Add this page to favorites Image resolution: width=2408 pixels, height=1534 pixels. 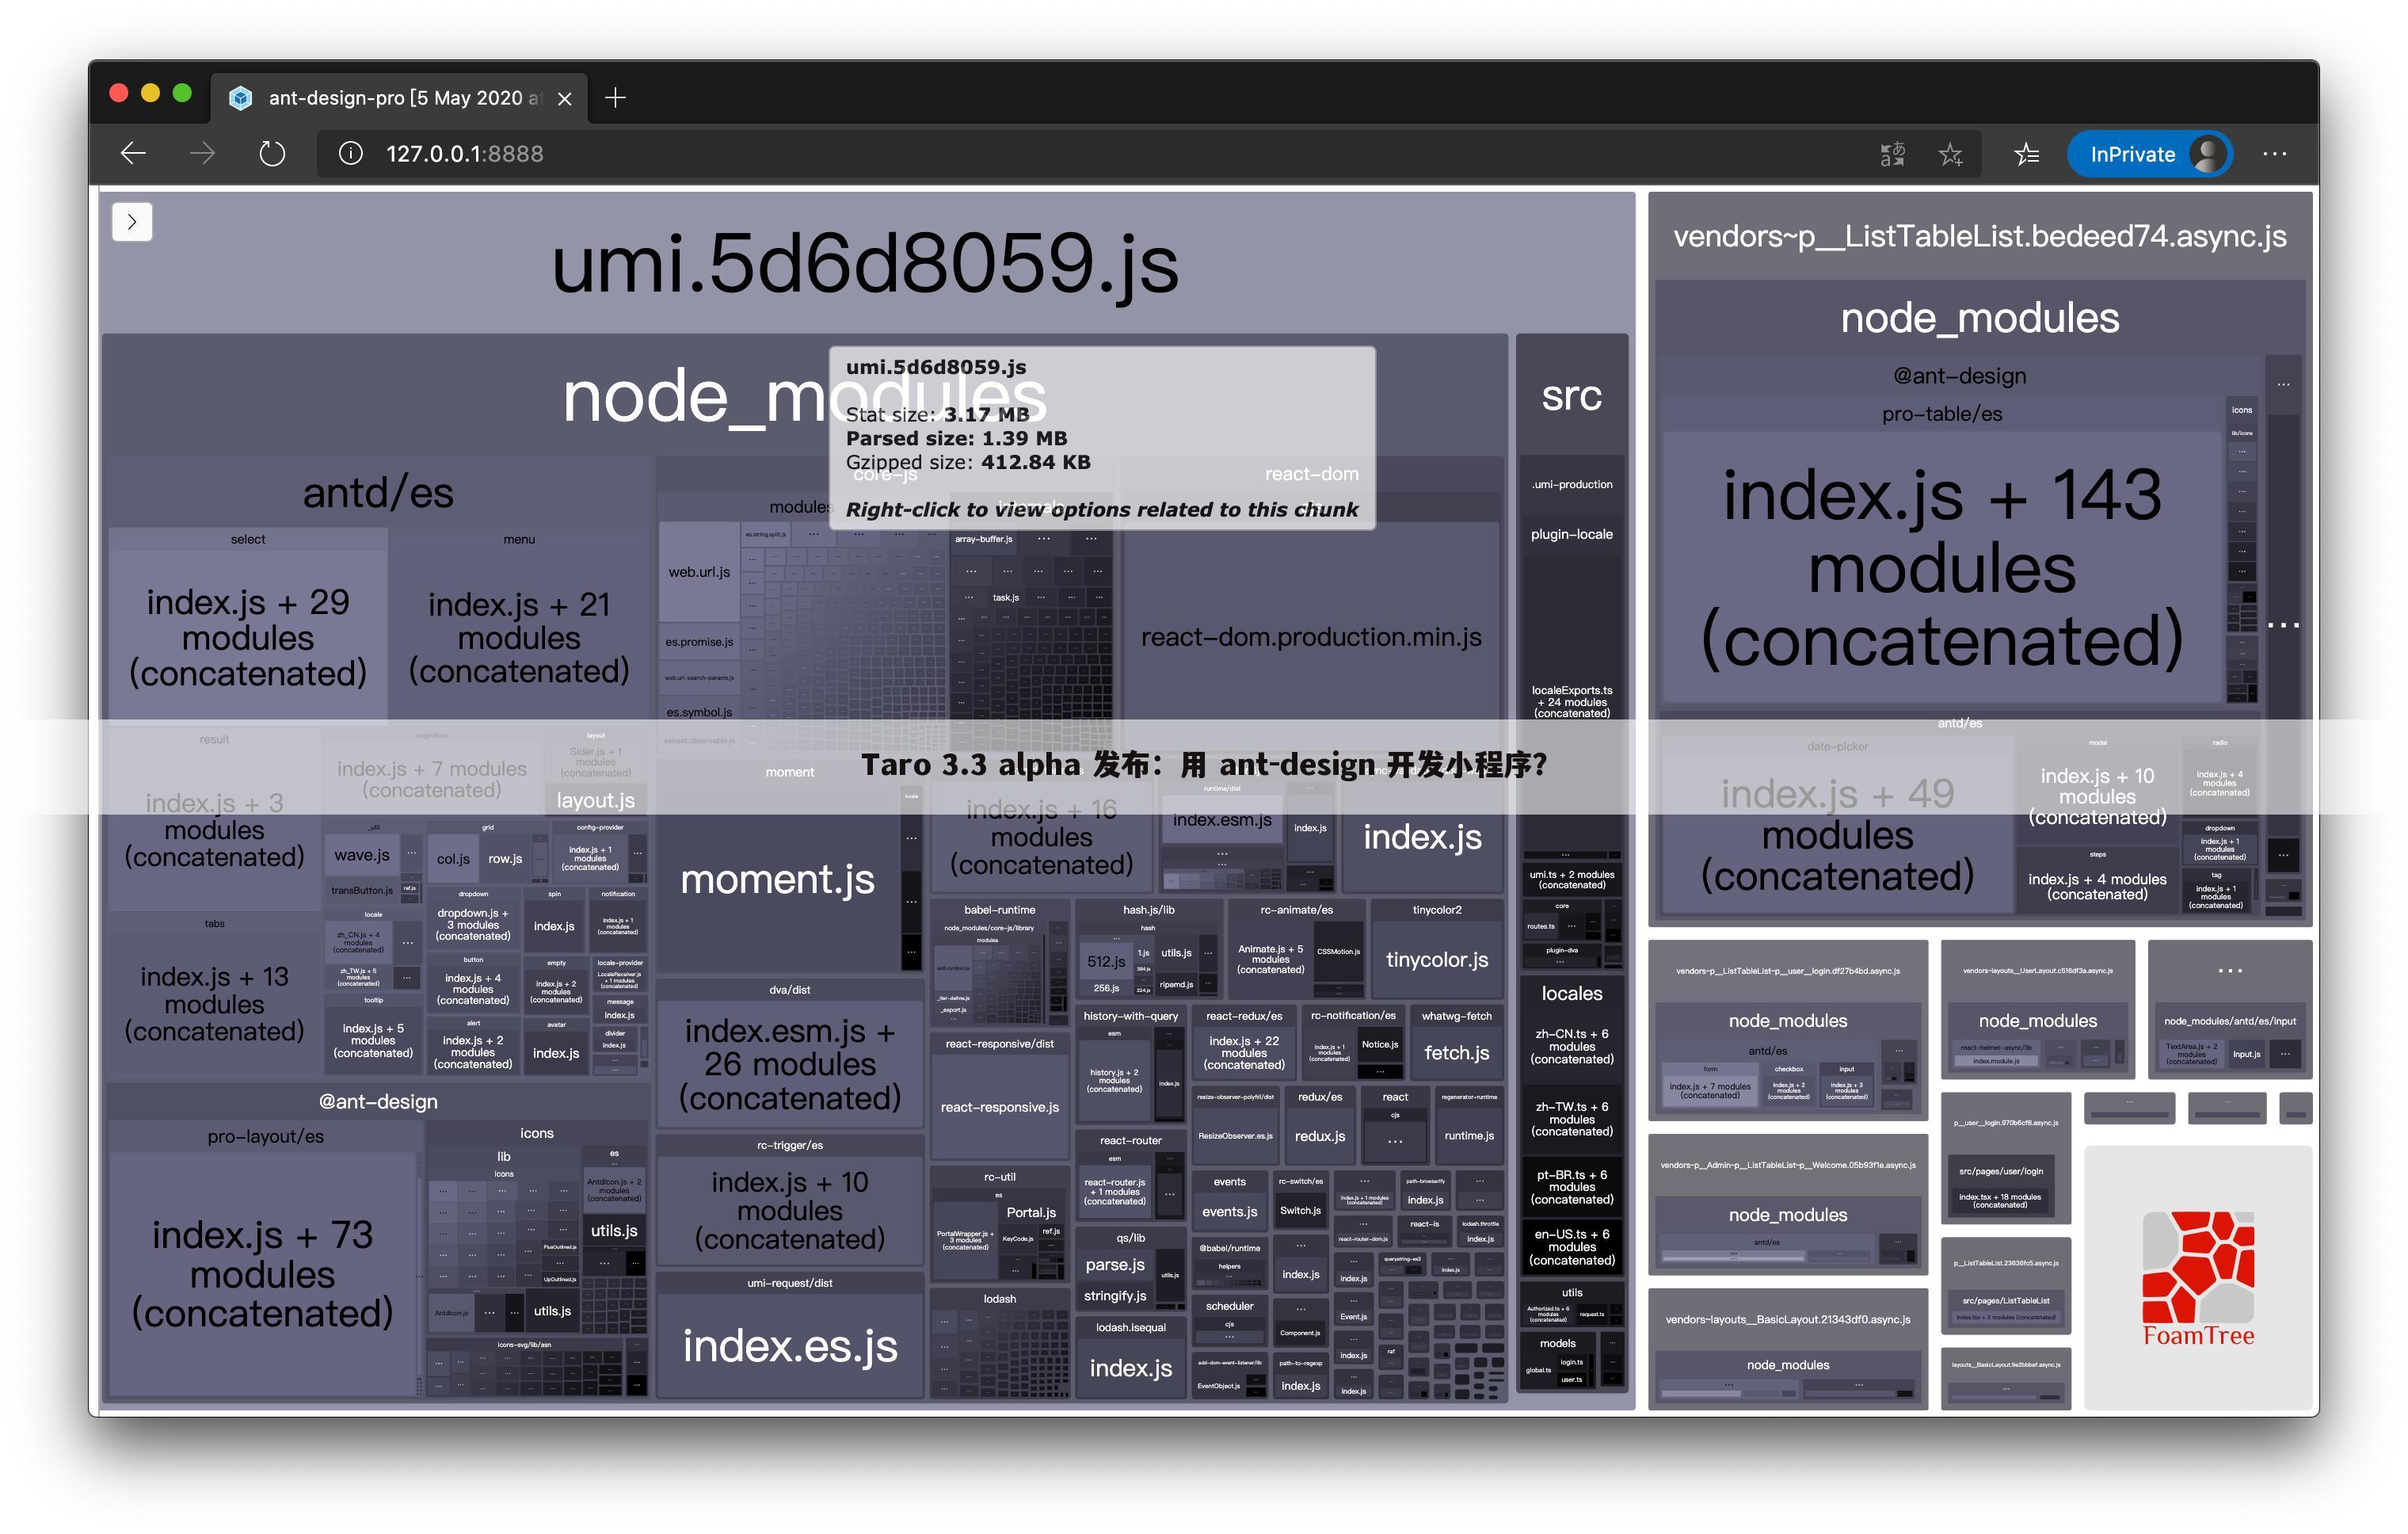click(1950, 154)
